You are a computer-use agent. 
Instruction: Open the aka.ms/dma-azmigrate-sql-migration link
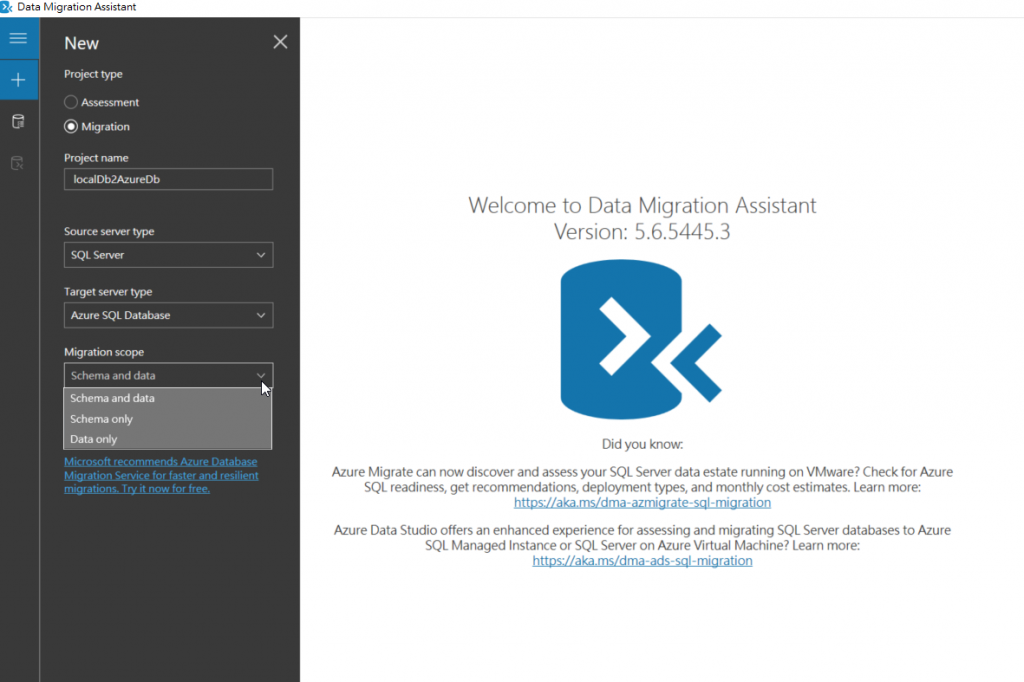pyautogui.click(x=642, y=502)
